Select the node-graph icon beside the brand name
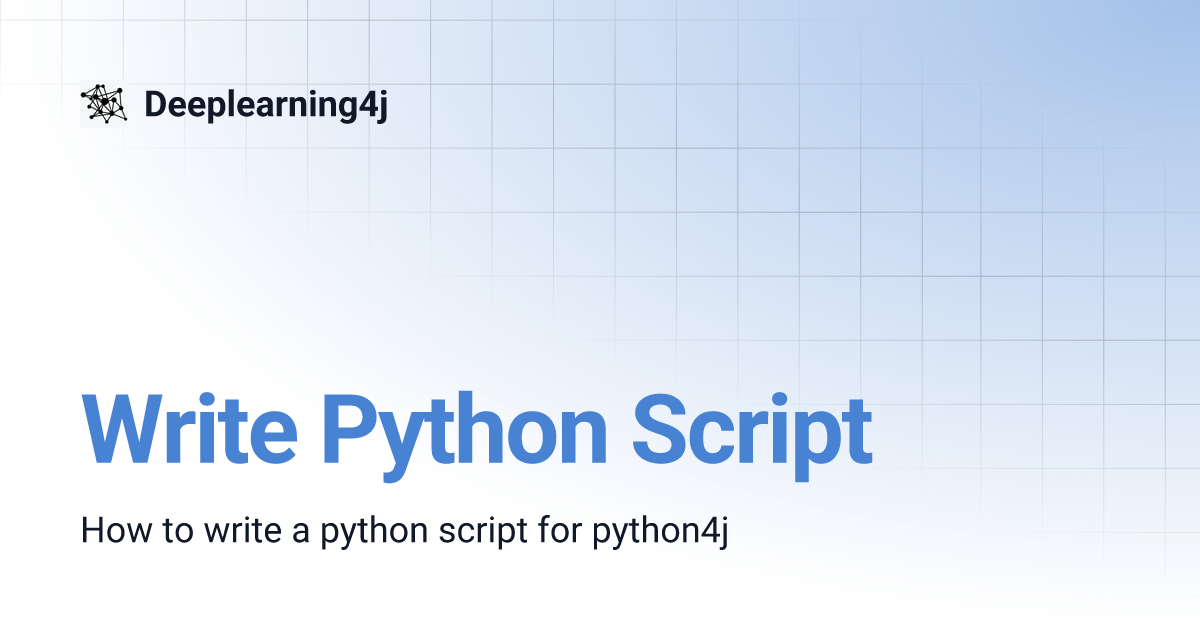1200x630 pixels. pyautogui.click(x=103, y=101)
